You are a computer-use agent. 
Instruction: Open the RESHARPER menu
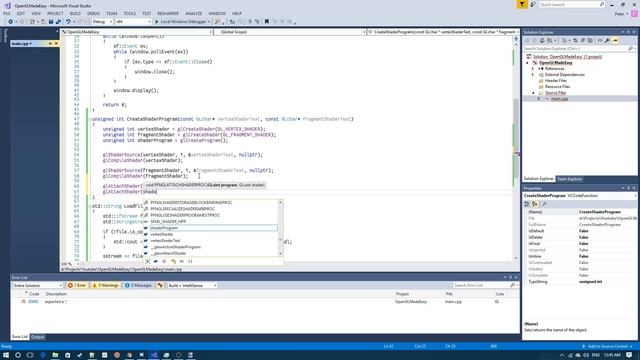click(x=168, y=13)
